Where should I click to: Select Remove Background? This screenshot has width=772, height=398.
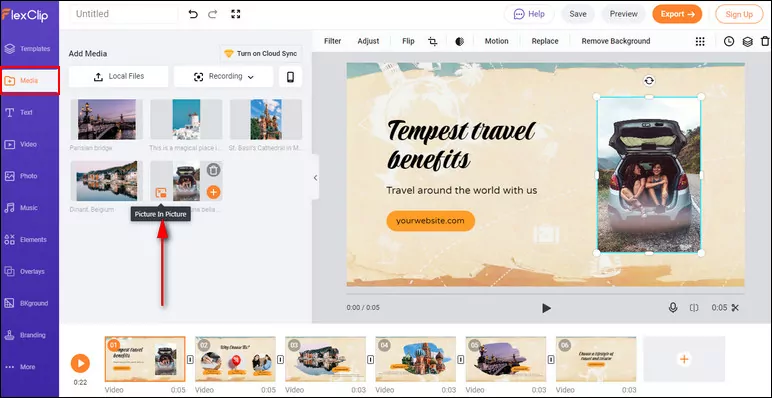click(616, 41)
